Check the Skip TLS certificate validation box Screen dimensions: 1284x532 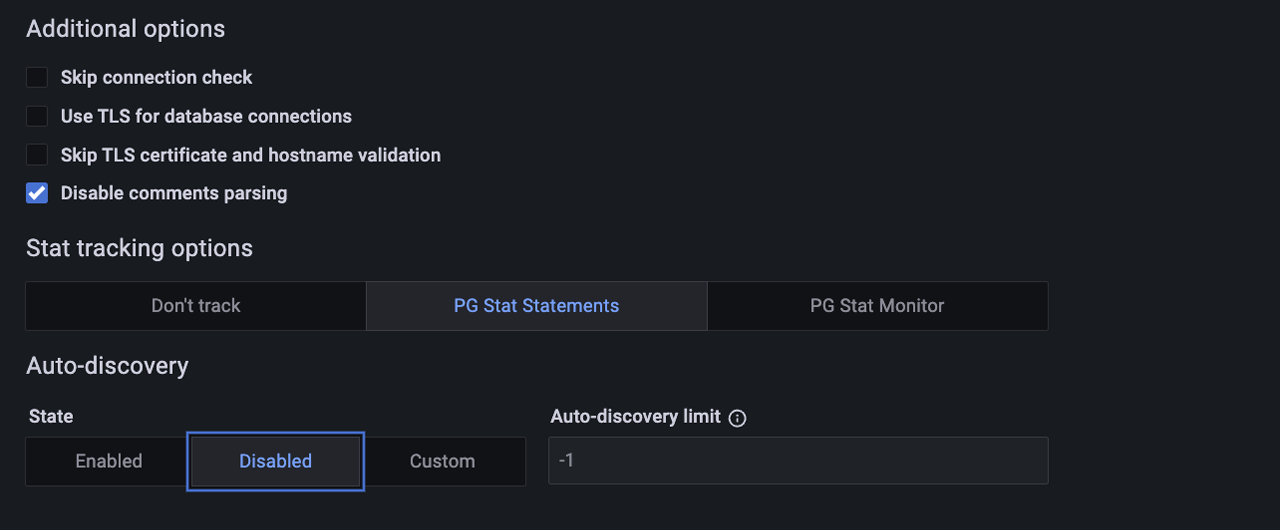click(37, 155)
